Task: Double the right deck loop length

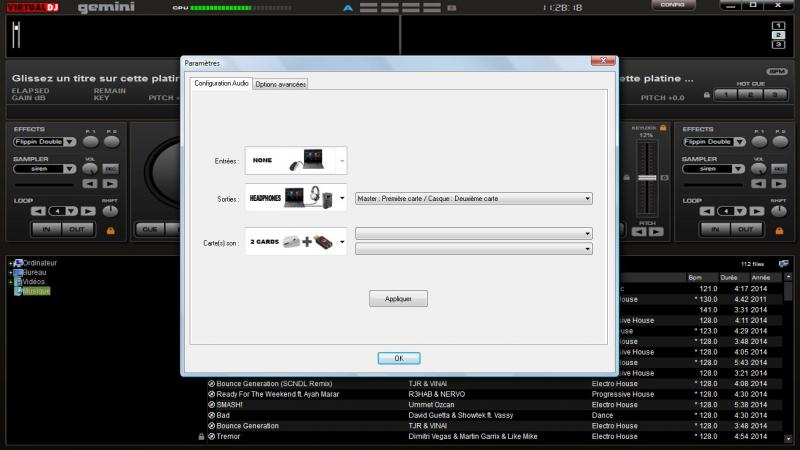Action: coord(757,211)
